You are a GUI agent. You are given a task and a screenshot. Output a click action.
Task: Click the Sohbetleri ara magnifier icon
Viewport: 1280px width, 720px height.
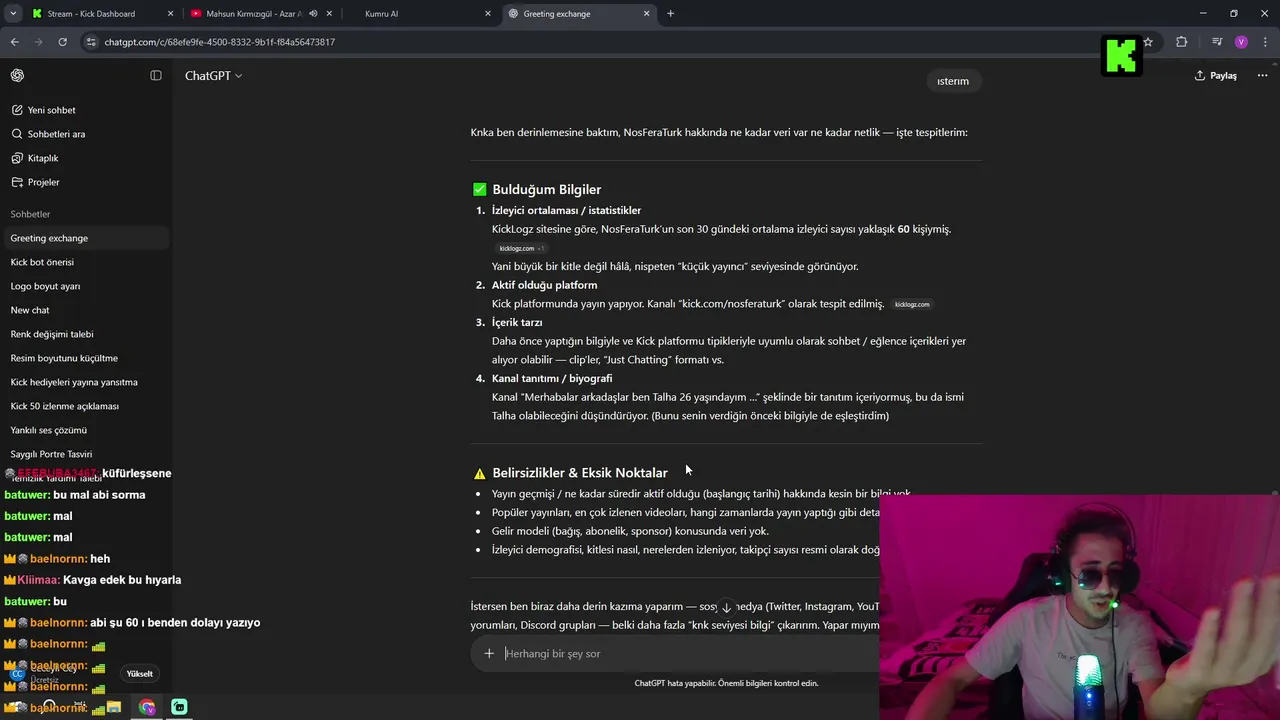coord(17,134)
